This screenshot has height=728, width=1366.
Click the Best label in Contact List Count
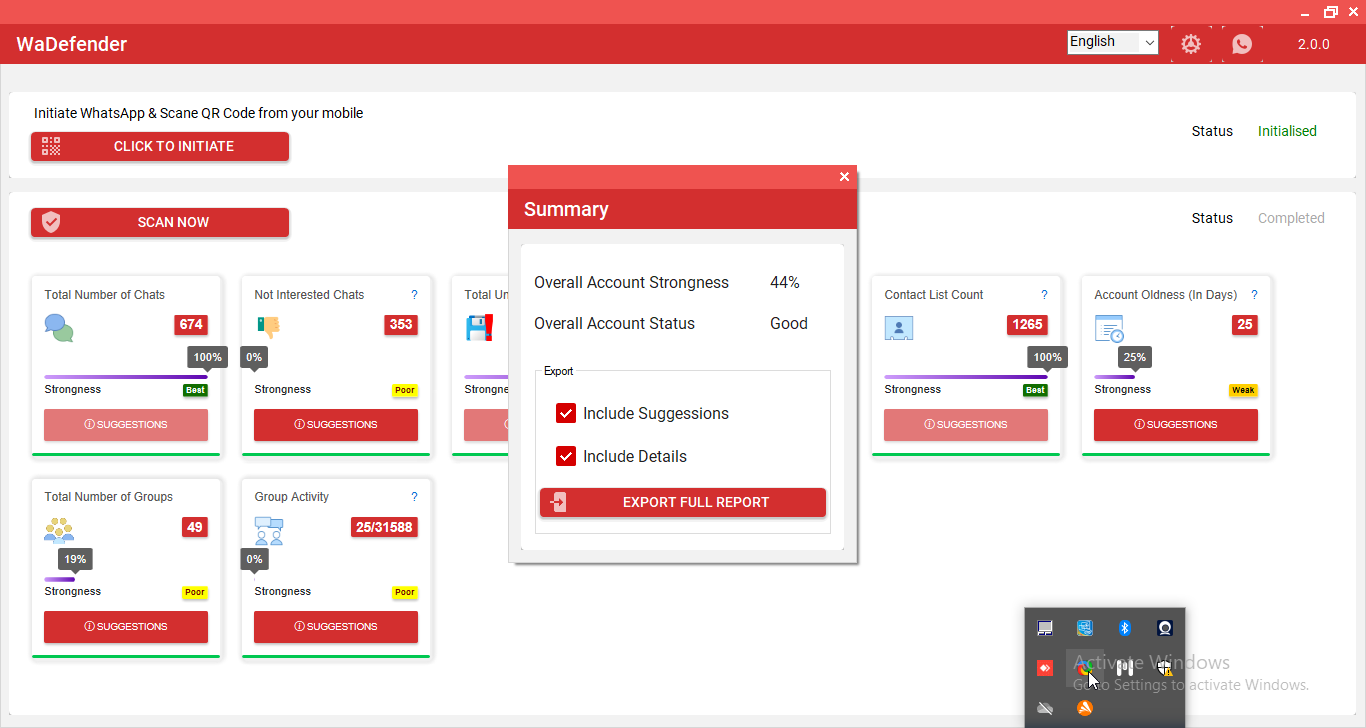1035,391
